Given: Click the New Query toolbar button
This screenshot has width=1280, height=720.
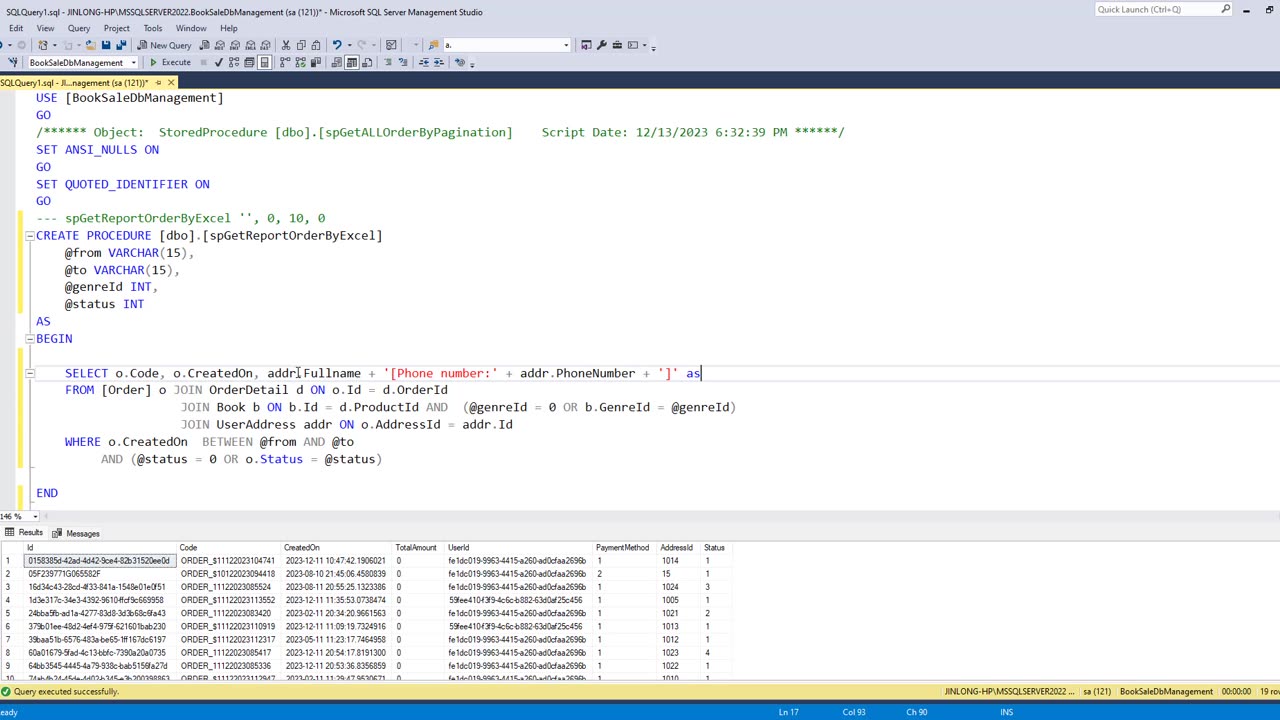Looking at the screenshot, I should 164,45.
